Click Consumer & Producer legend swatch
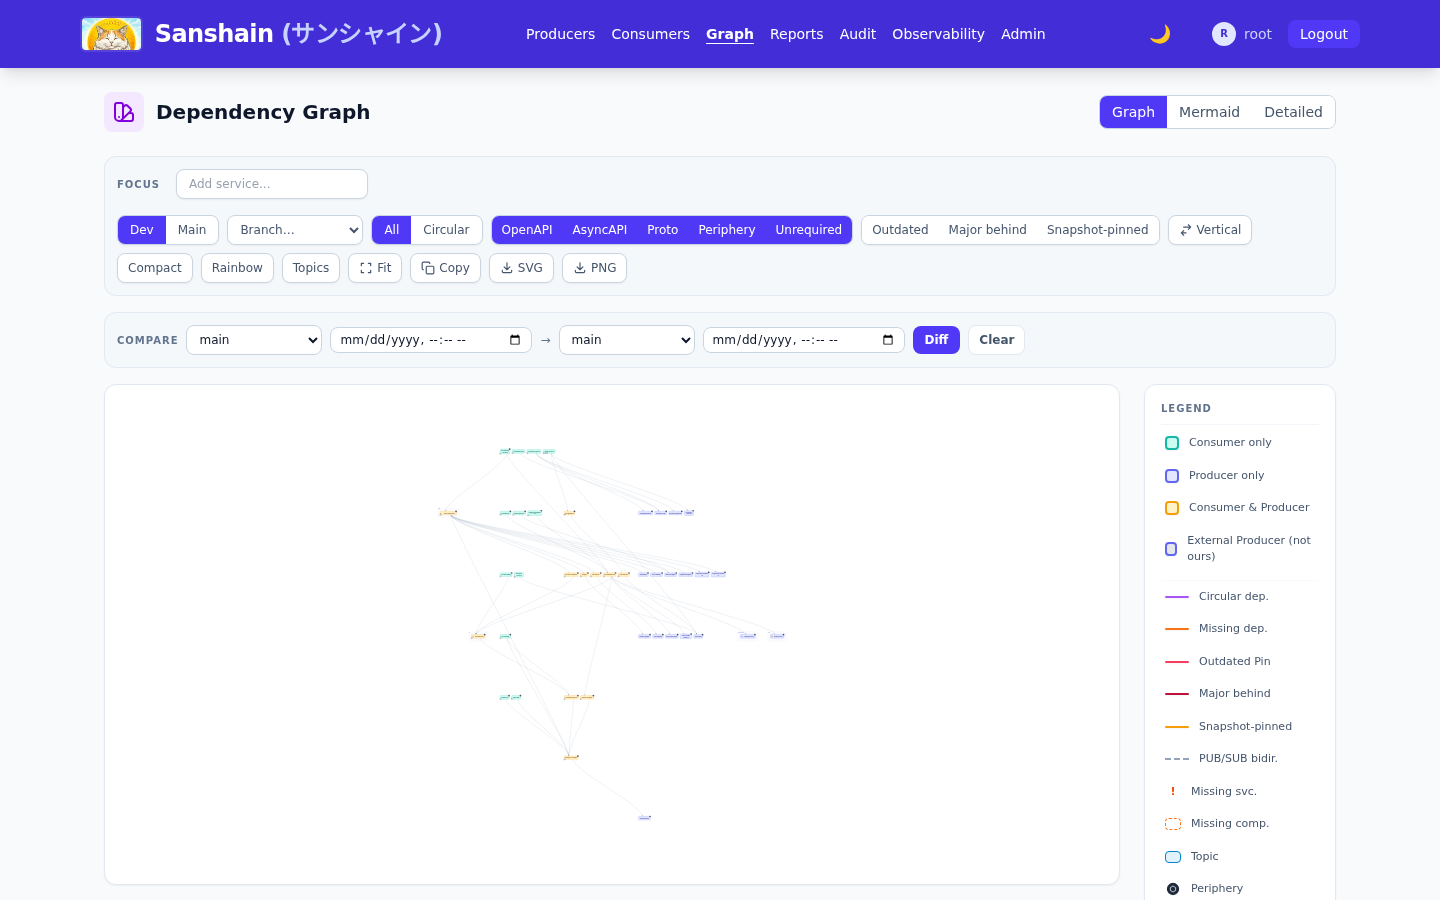Viewport: 1440px width, 900px height. point(1172,508)
